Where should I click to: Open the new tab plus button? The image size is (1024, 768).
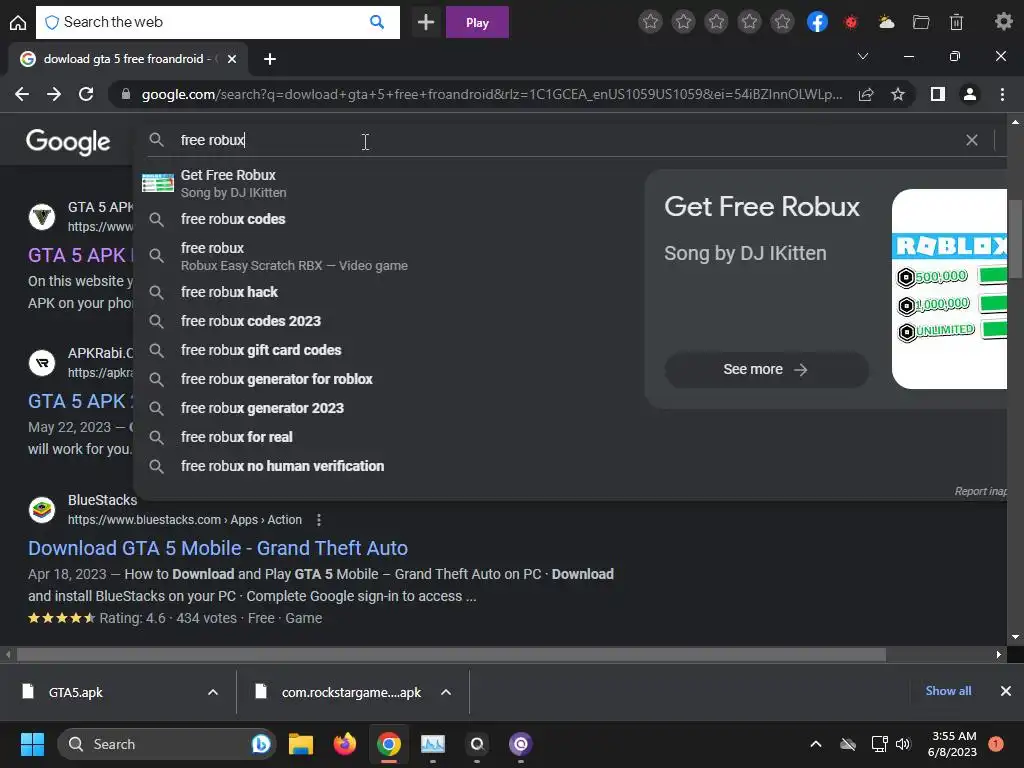pyautogui.click(x=270, y=59)
